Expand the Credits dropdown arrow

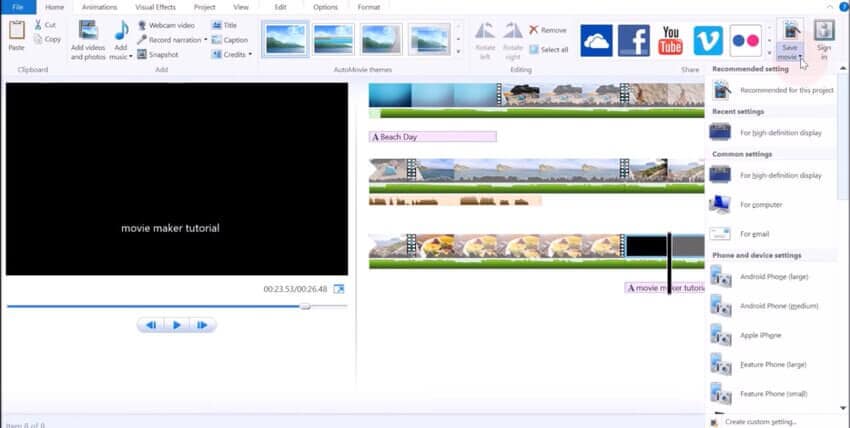click(250, 54)
